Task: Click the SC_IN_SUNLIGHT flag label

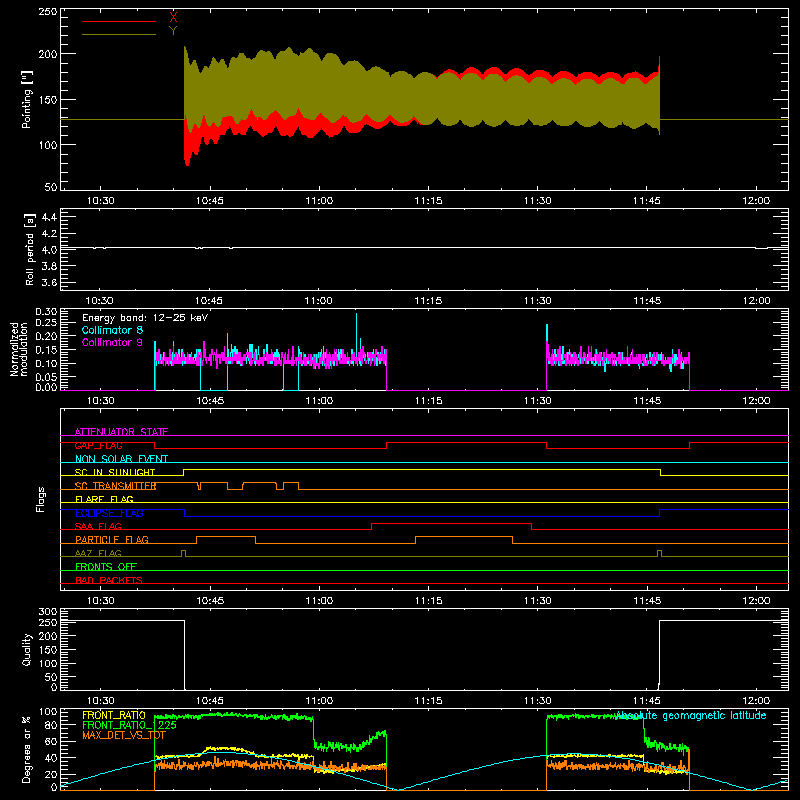Action: (115, 472)
